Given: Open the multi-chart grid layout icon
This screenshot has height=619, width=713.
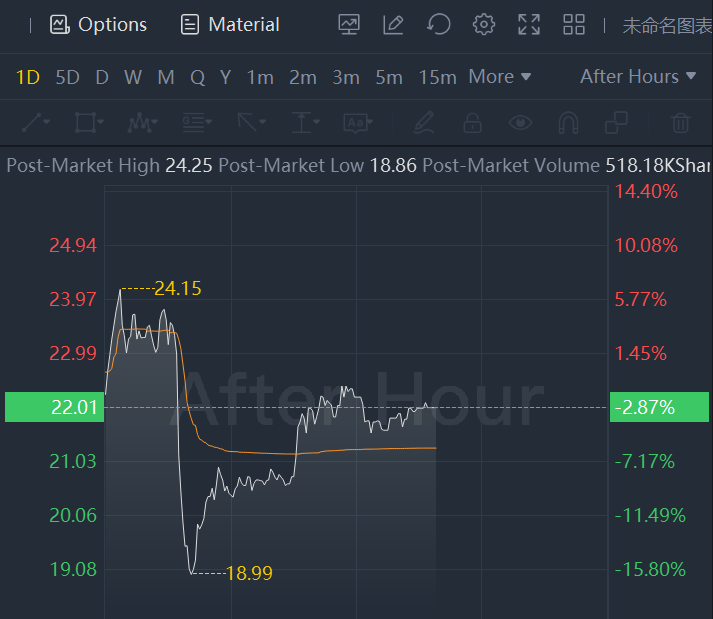Looking at the screenshot, I should (574, 25).
